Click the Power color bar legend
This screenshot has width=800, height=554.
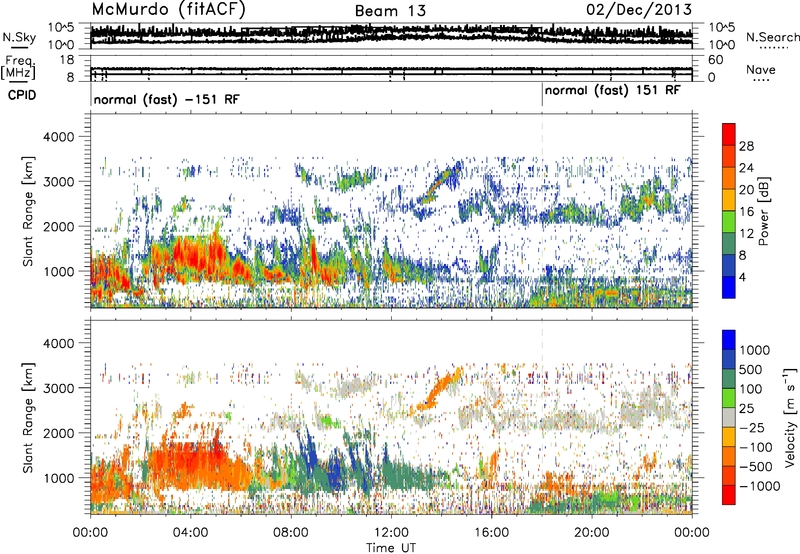[x=729, y=210]
